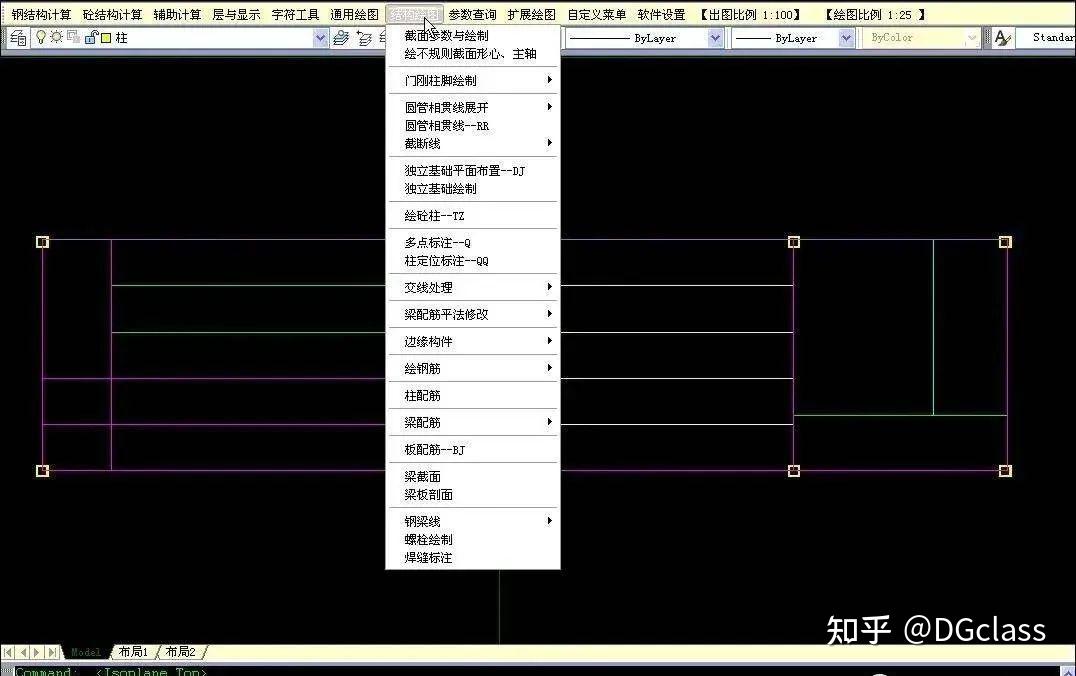Switch to the 布局1 layout tab
Viewport: 1076px width, 676px height.
[133, 652]
